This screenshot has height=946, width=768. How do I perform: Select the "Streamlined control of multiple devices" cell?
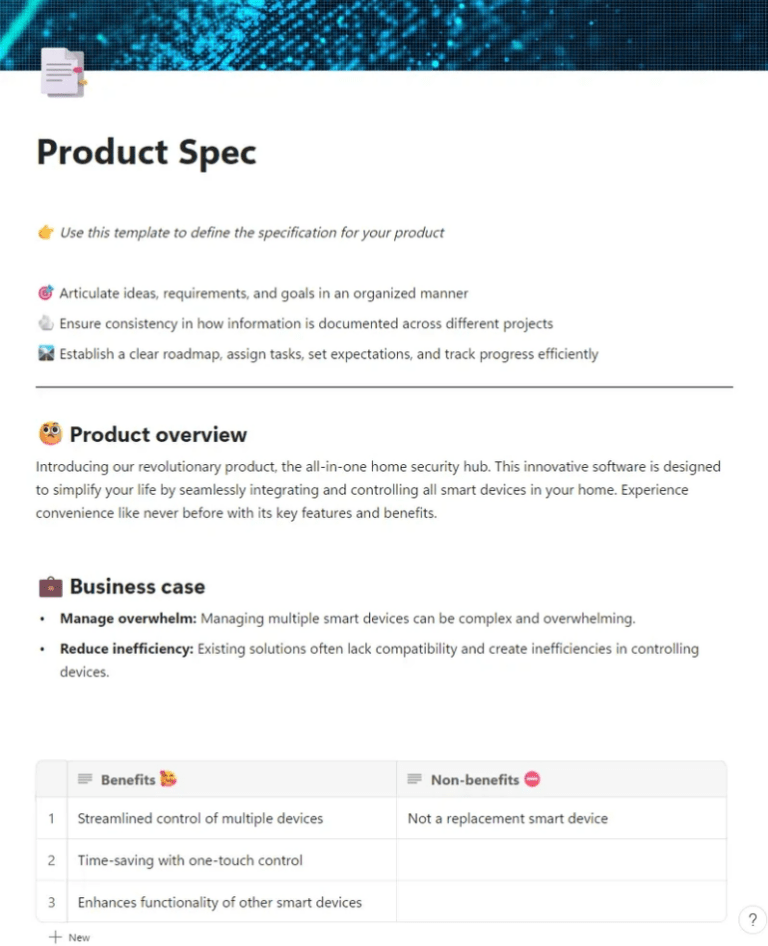point(200,818)
